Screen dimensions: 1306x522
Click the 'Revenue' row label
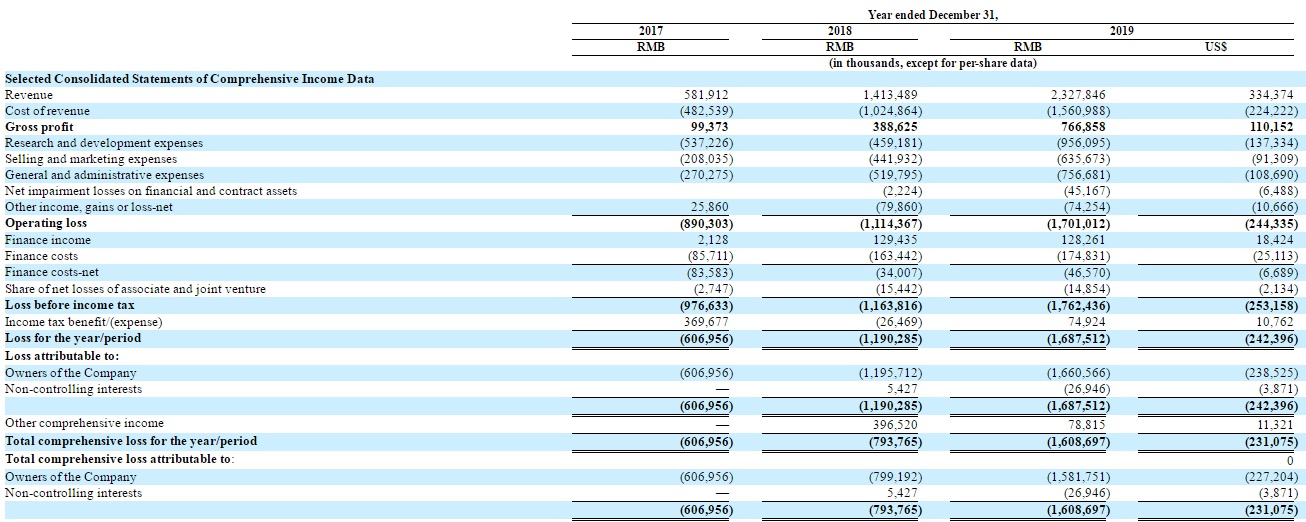tap(29, 95)
